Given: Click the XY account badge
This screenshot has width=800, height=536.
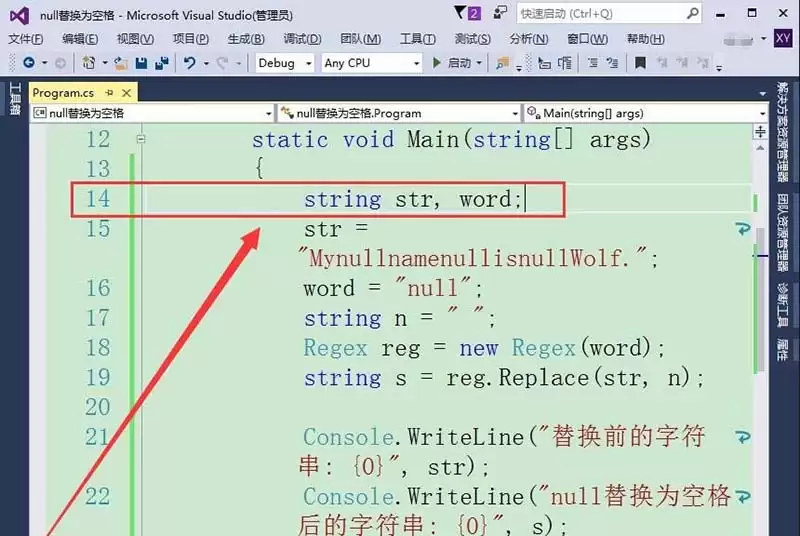Looking at the screenshot, I should tap(783, 38).
